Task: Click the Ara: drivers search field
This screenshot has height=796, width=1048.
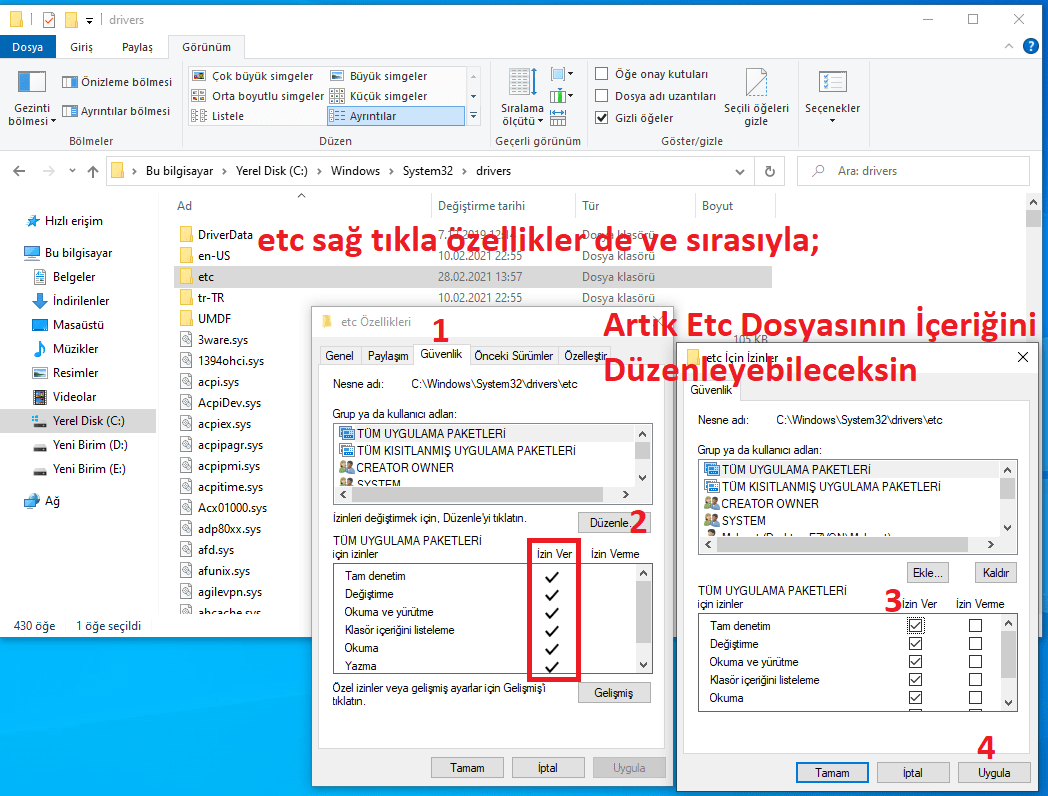Action: click(x=913, y=171)
